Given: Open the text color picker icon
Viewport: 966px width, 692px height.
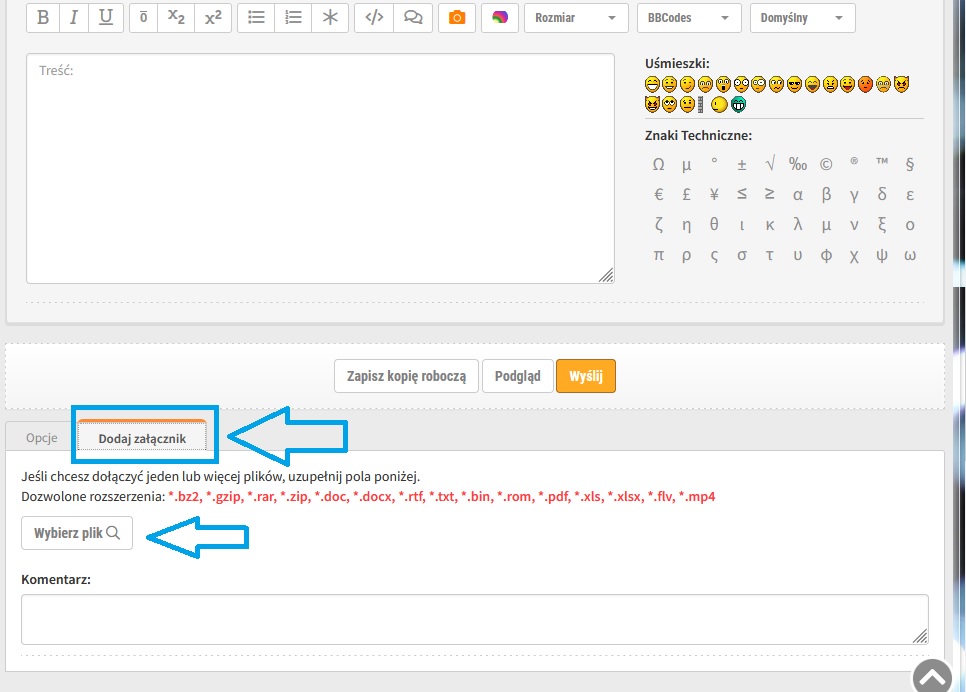Looking at the screenshot, I should point(500,18).
